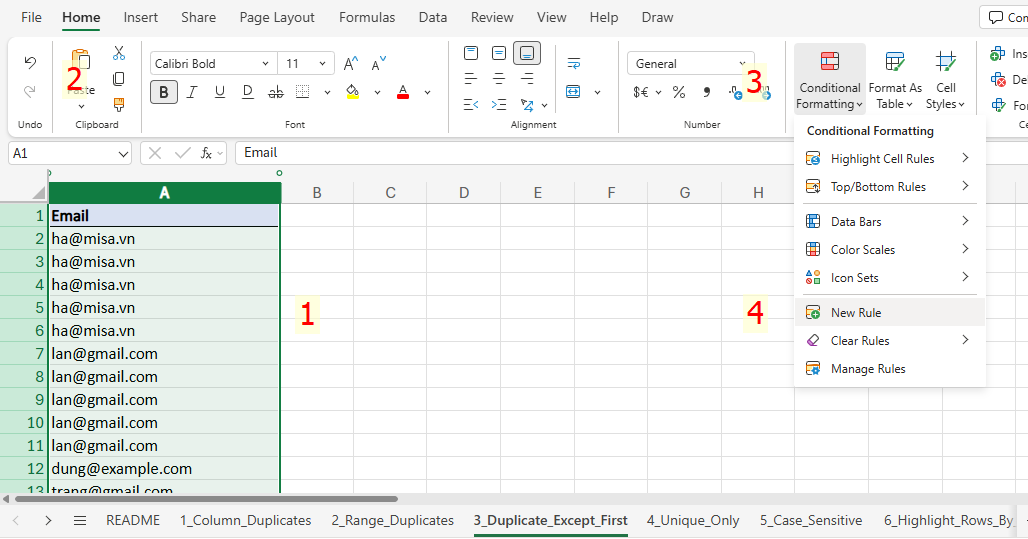Click the Undo arrow icon
The image size is (1028, 539).
coord(30,62)
